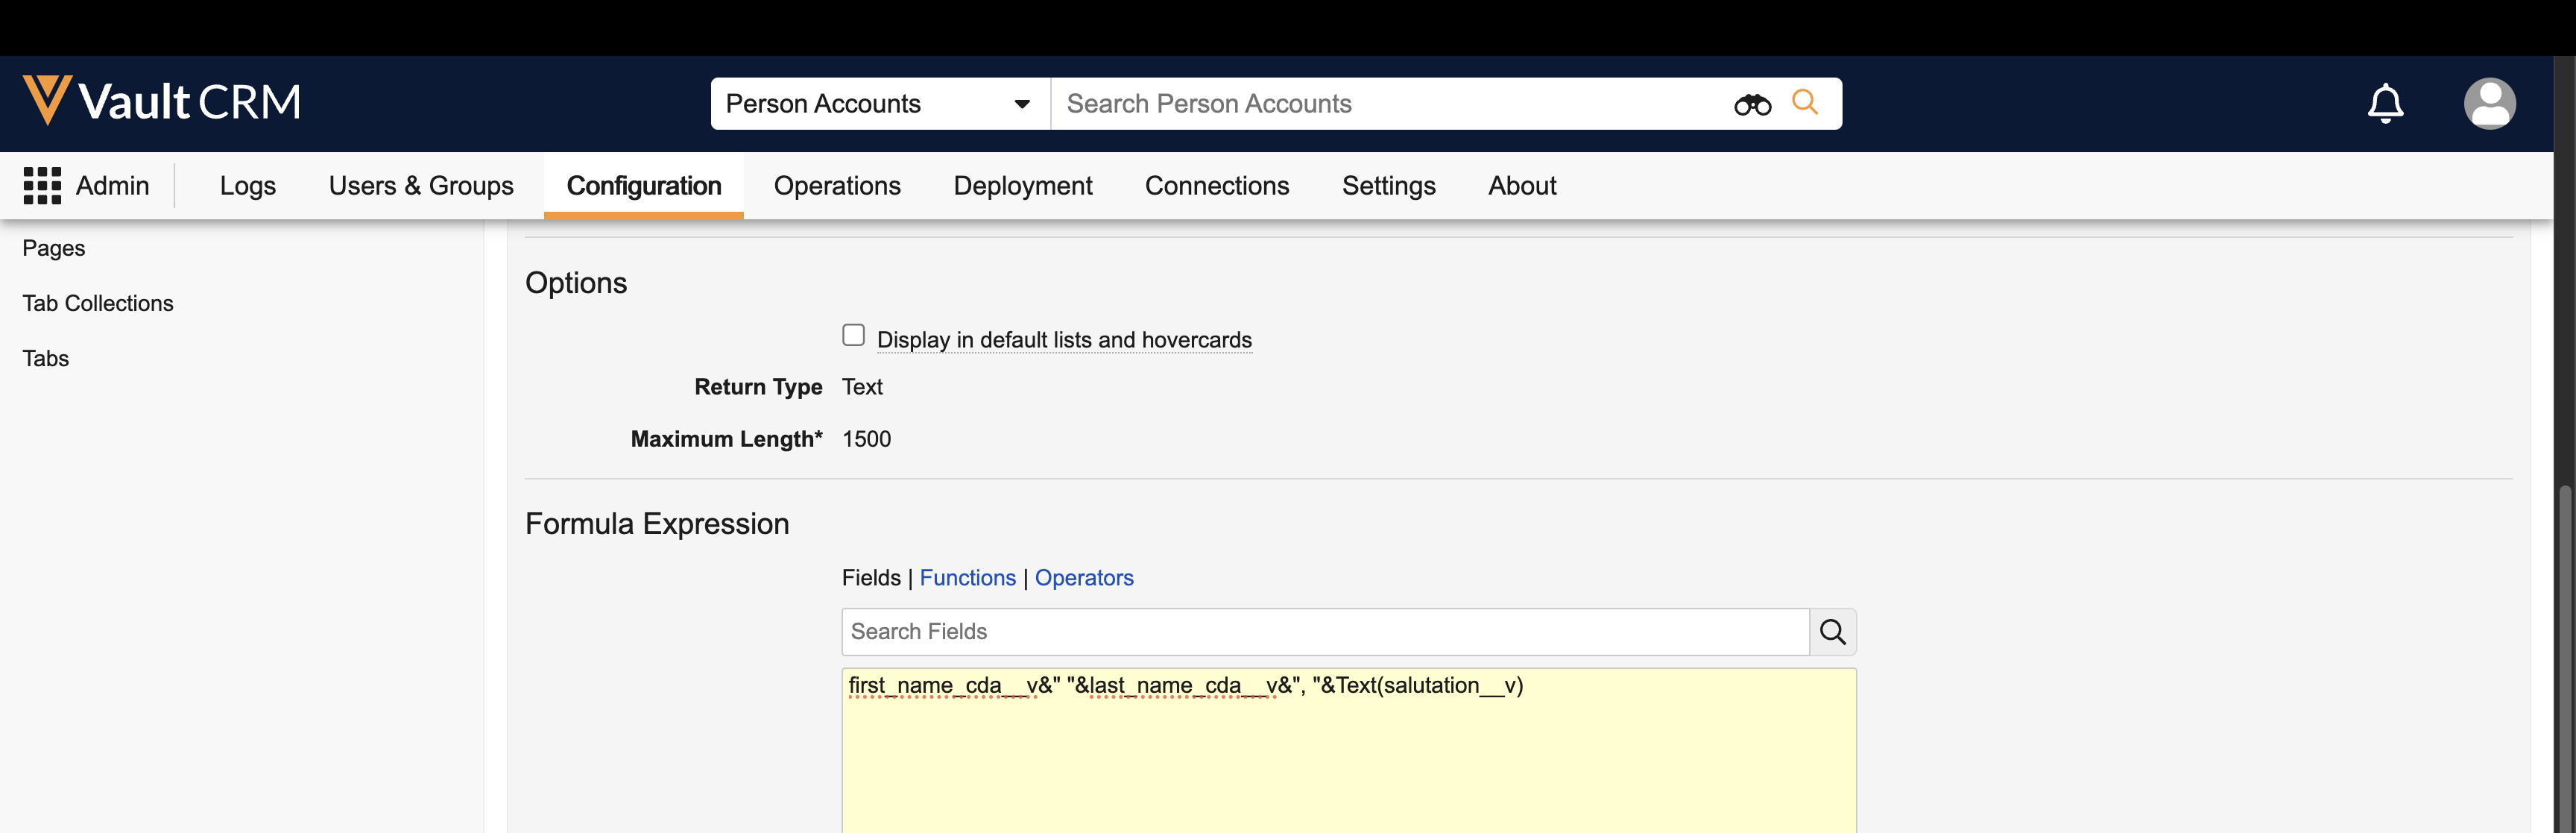2576x833 pixels.
Task: Show the Functions list link
Action: pos(967,578)
